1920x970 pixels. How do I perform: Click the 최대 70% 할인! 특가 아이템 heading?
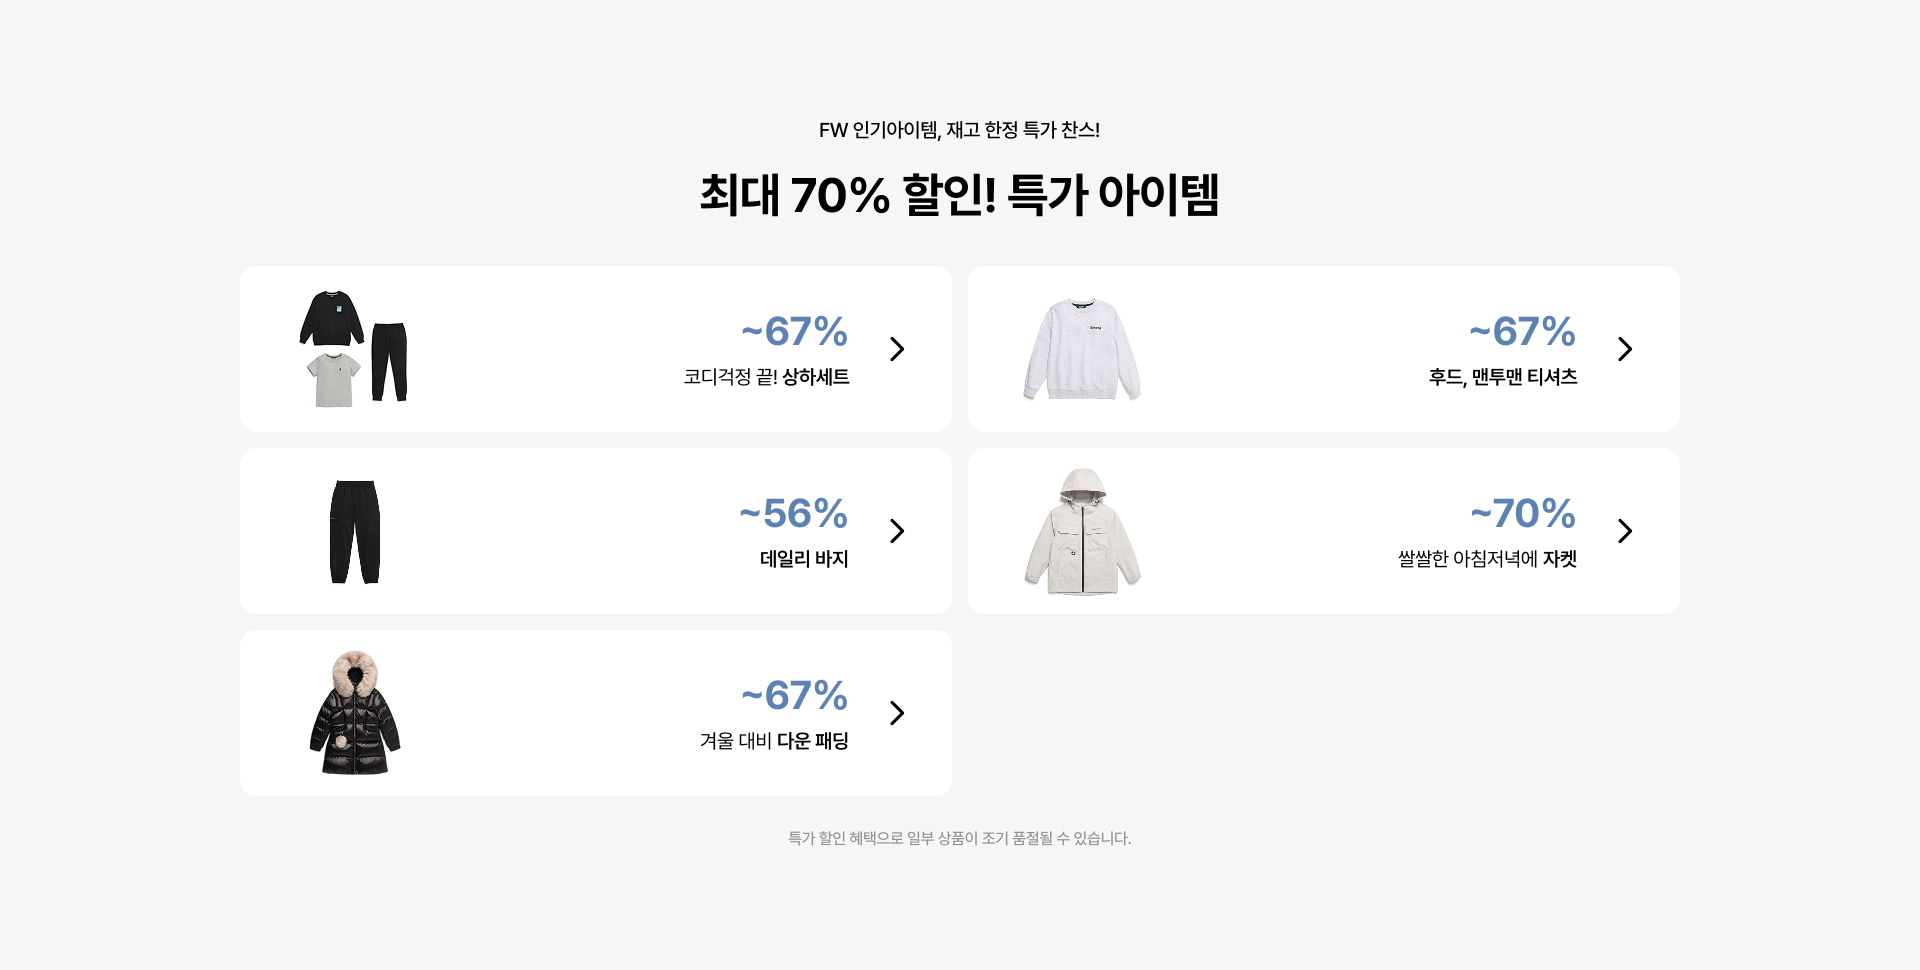point(959,194)
